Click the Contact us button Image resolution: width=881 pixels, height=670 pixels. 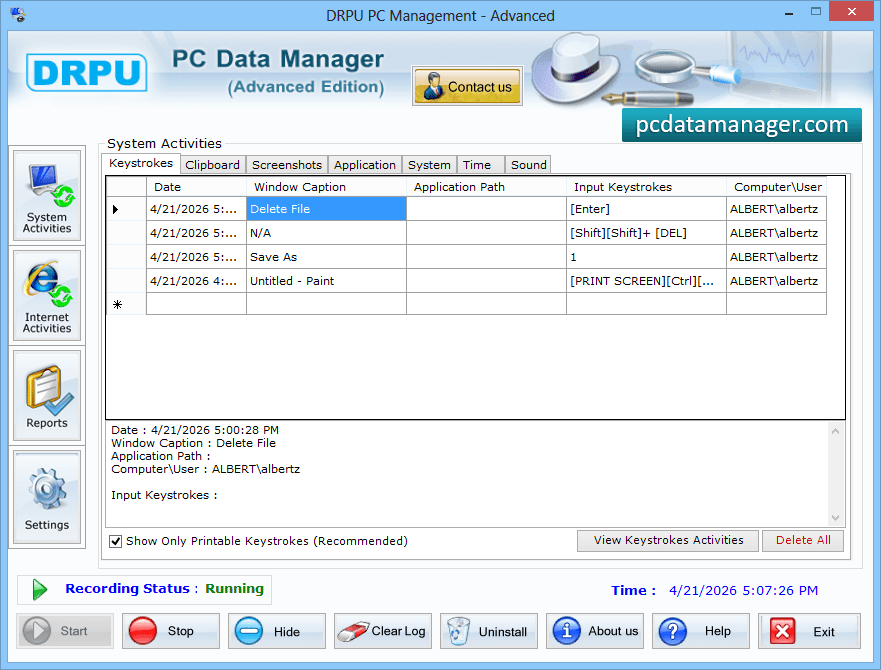coord(467,86)
